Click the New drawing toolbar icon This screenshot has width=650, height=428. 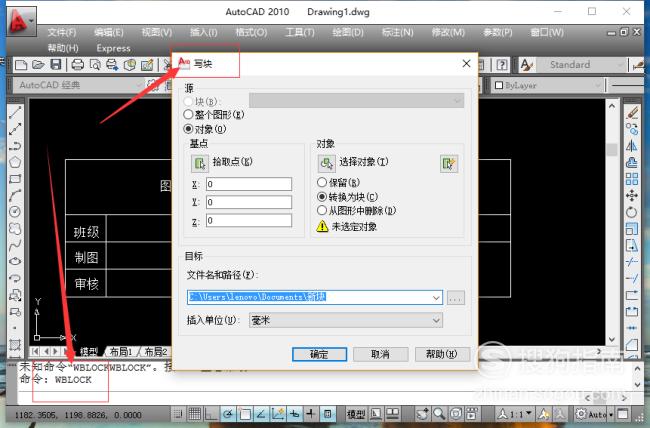tap(21, 65)
